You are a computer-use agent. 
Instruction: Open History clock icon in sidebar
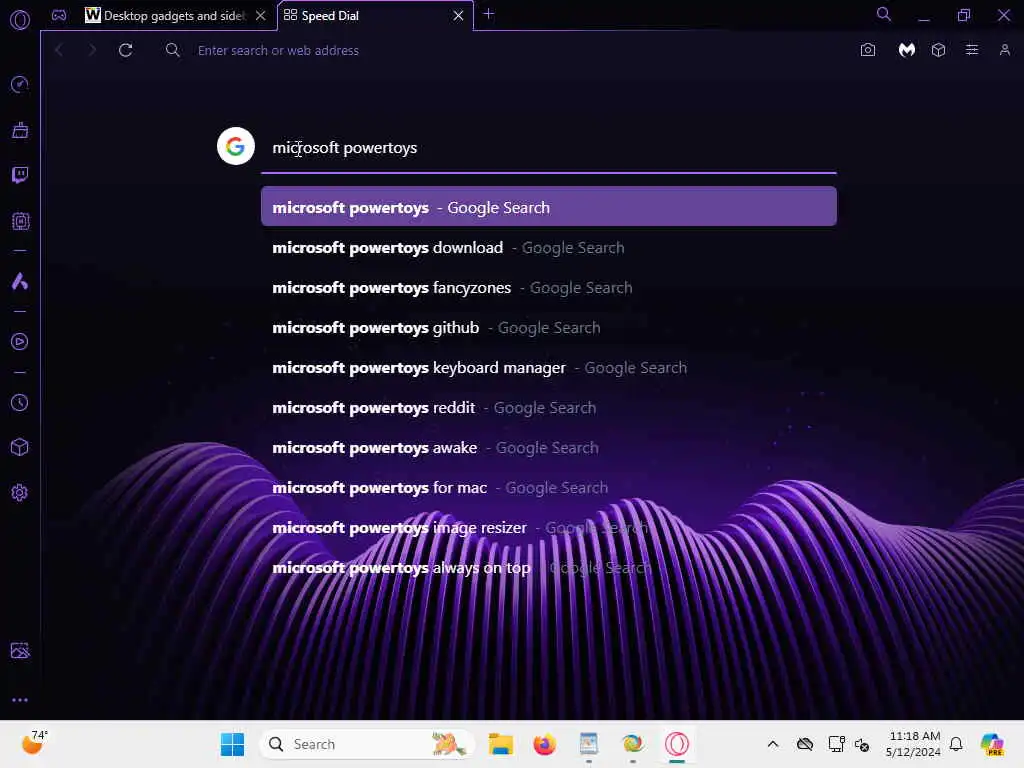(20, 402)
